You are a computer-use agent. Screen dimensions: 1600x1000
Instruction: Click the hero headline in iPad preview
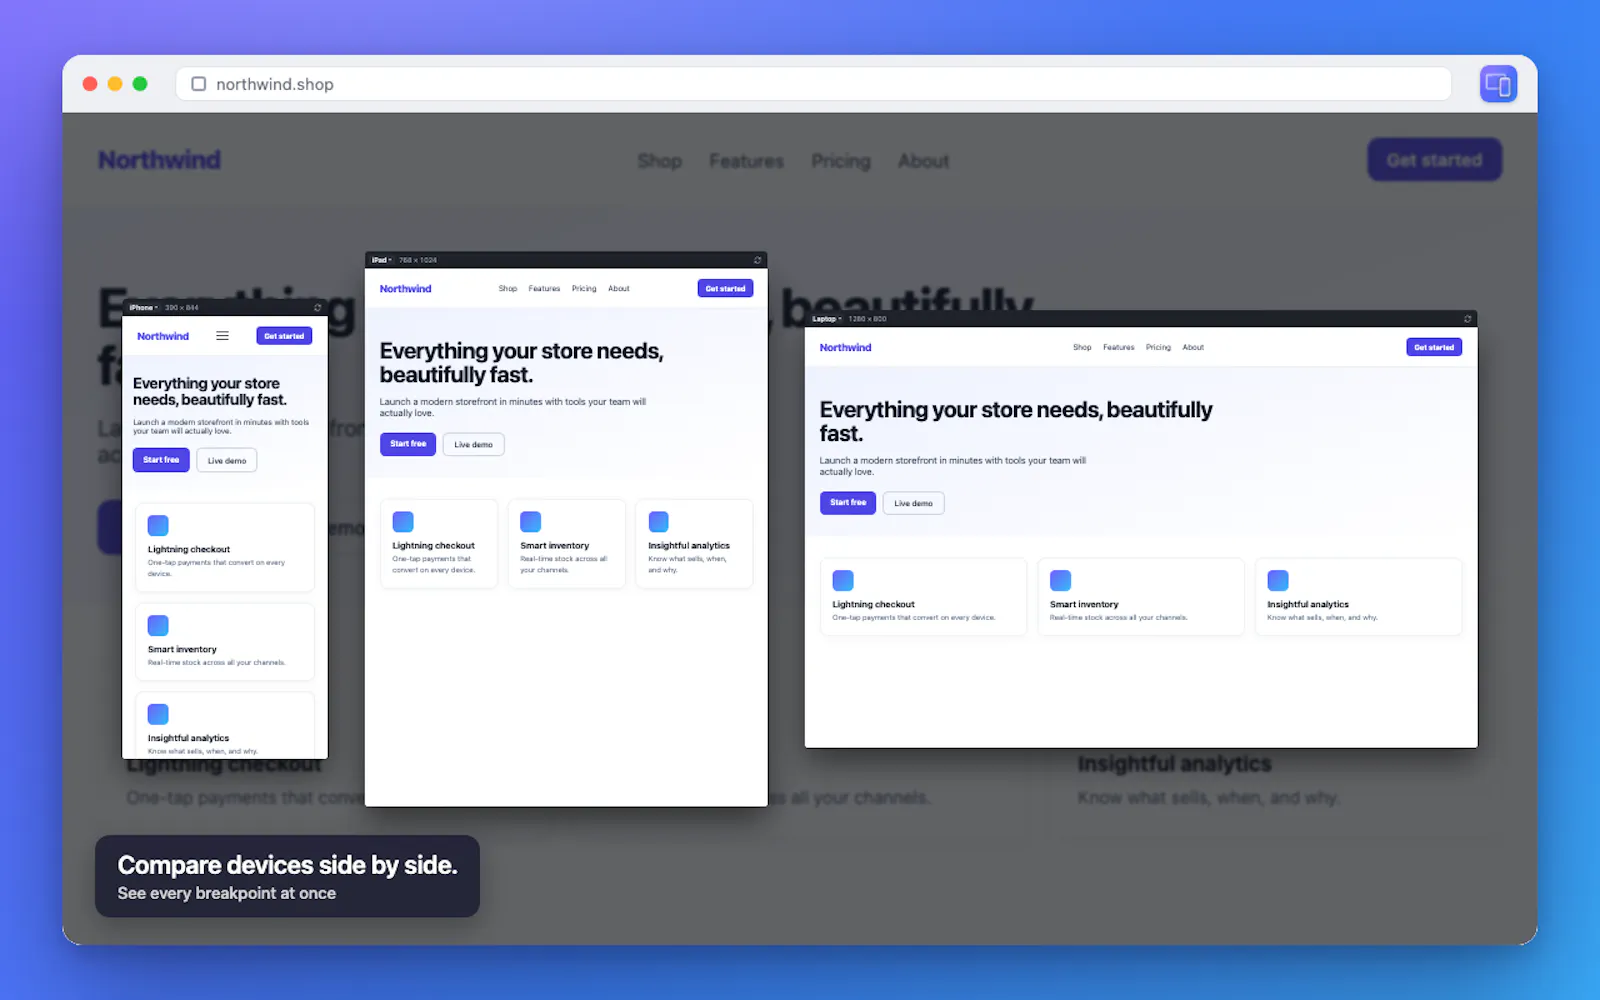coord(522,363)
